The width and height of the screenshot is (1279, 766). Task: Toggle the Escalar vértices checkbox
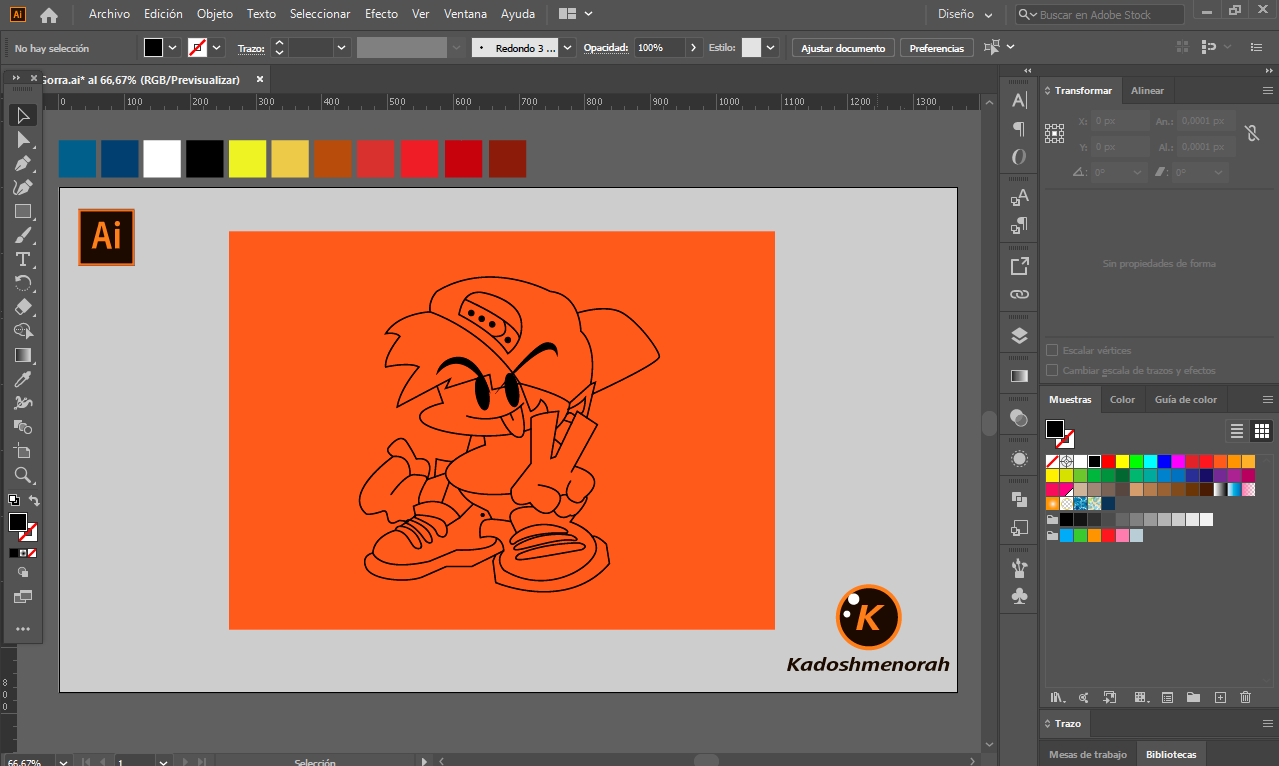click(1052, 350)
